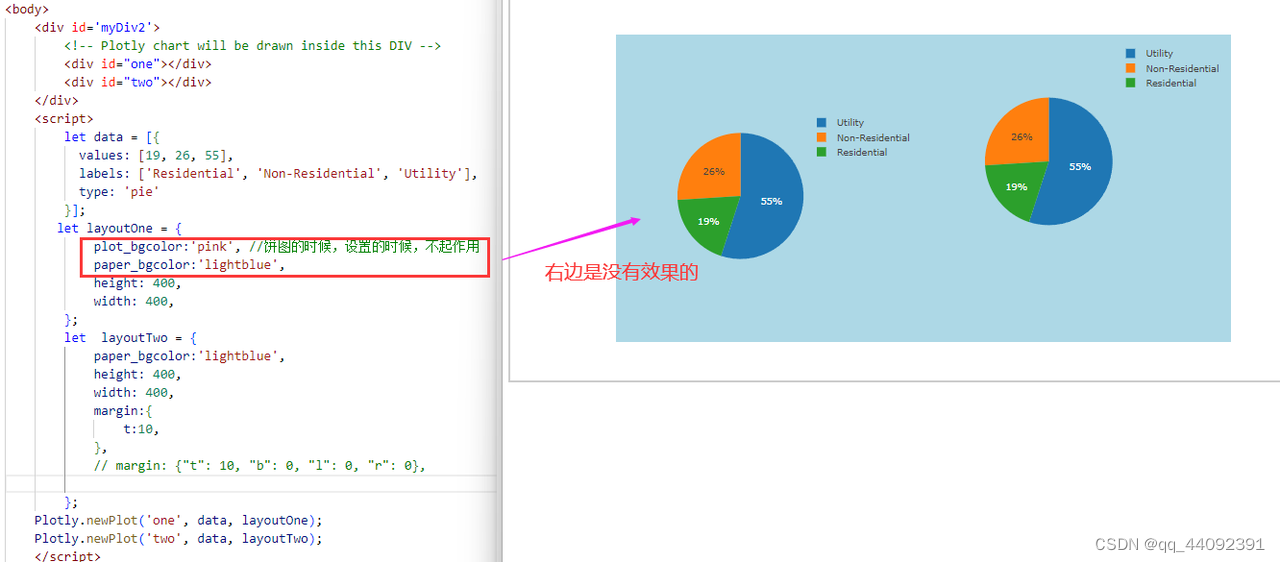Screen dimensions: 1280x562
Task: Click the blue 55% slice of the right pie
Action: 1081,166
